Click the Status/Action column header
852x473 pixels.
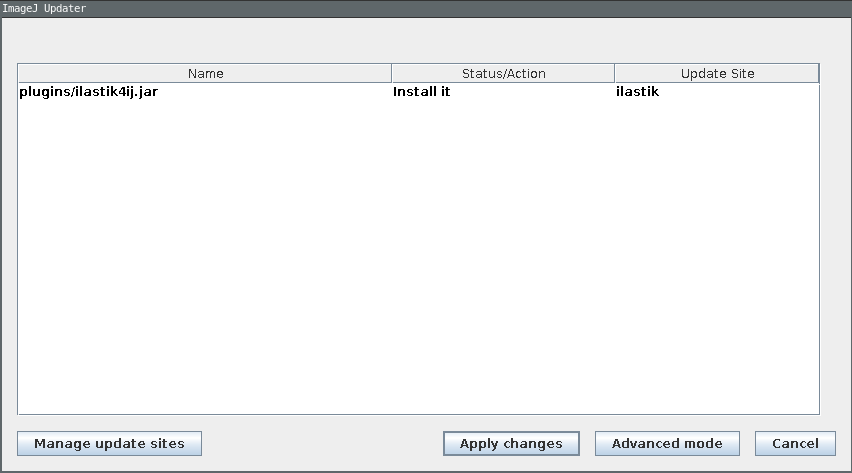pos(503,74)
